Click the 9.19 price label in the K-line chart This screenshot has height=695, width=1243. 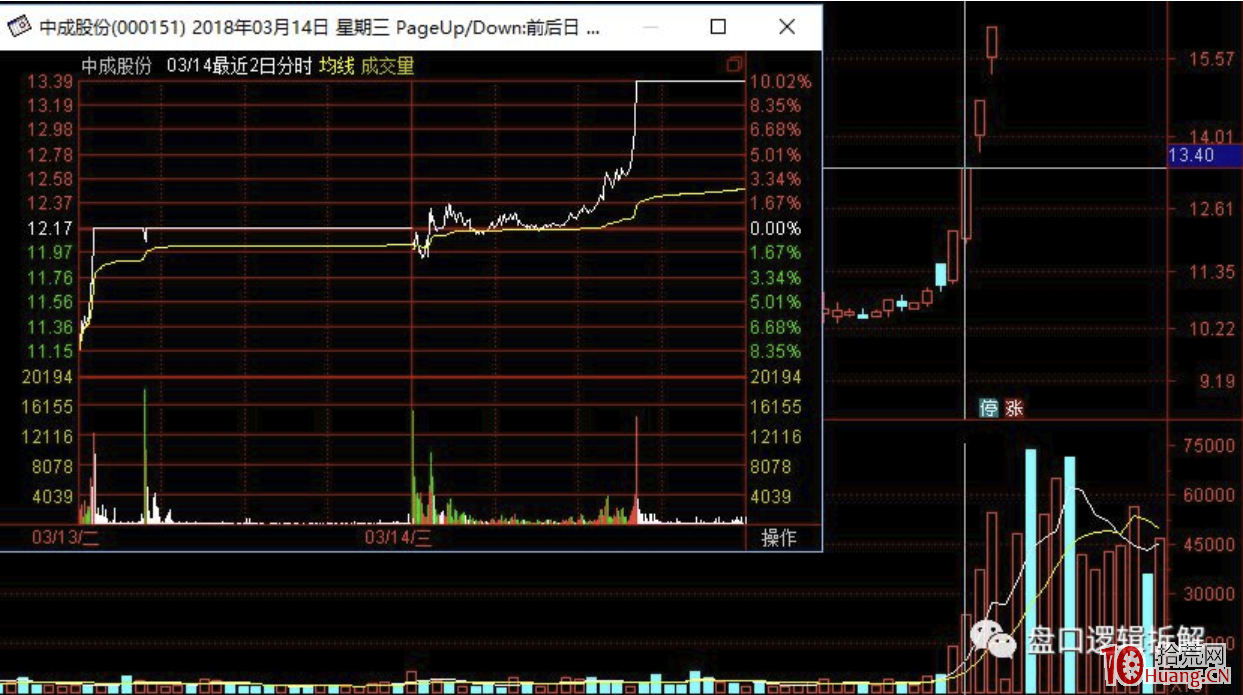tap(1215, 381)
